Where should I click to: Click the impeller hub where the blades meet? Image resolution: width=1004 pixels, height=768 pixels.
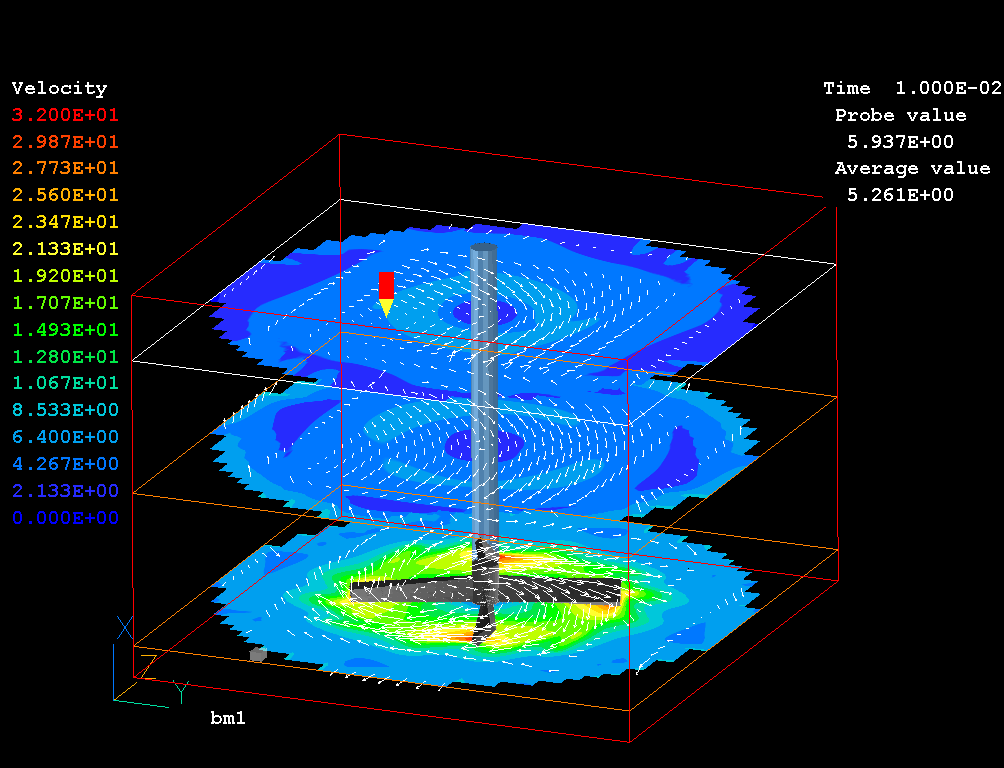point(484,583)
